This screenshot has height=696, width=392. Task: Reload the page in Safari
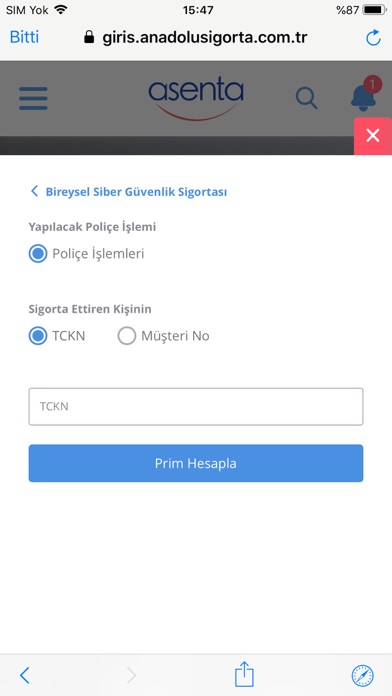point(373,38)
